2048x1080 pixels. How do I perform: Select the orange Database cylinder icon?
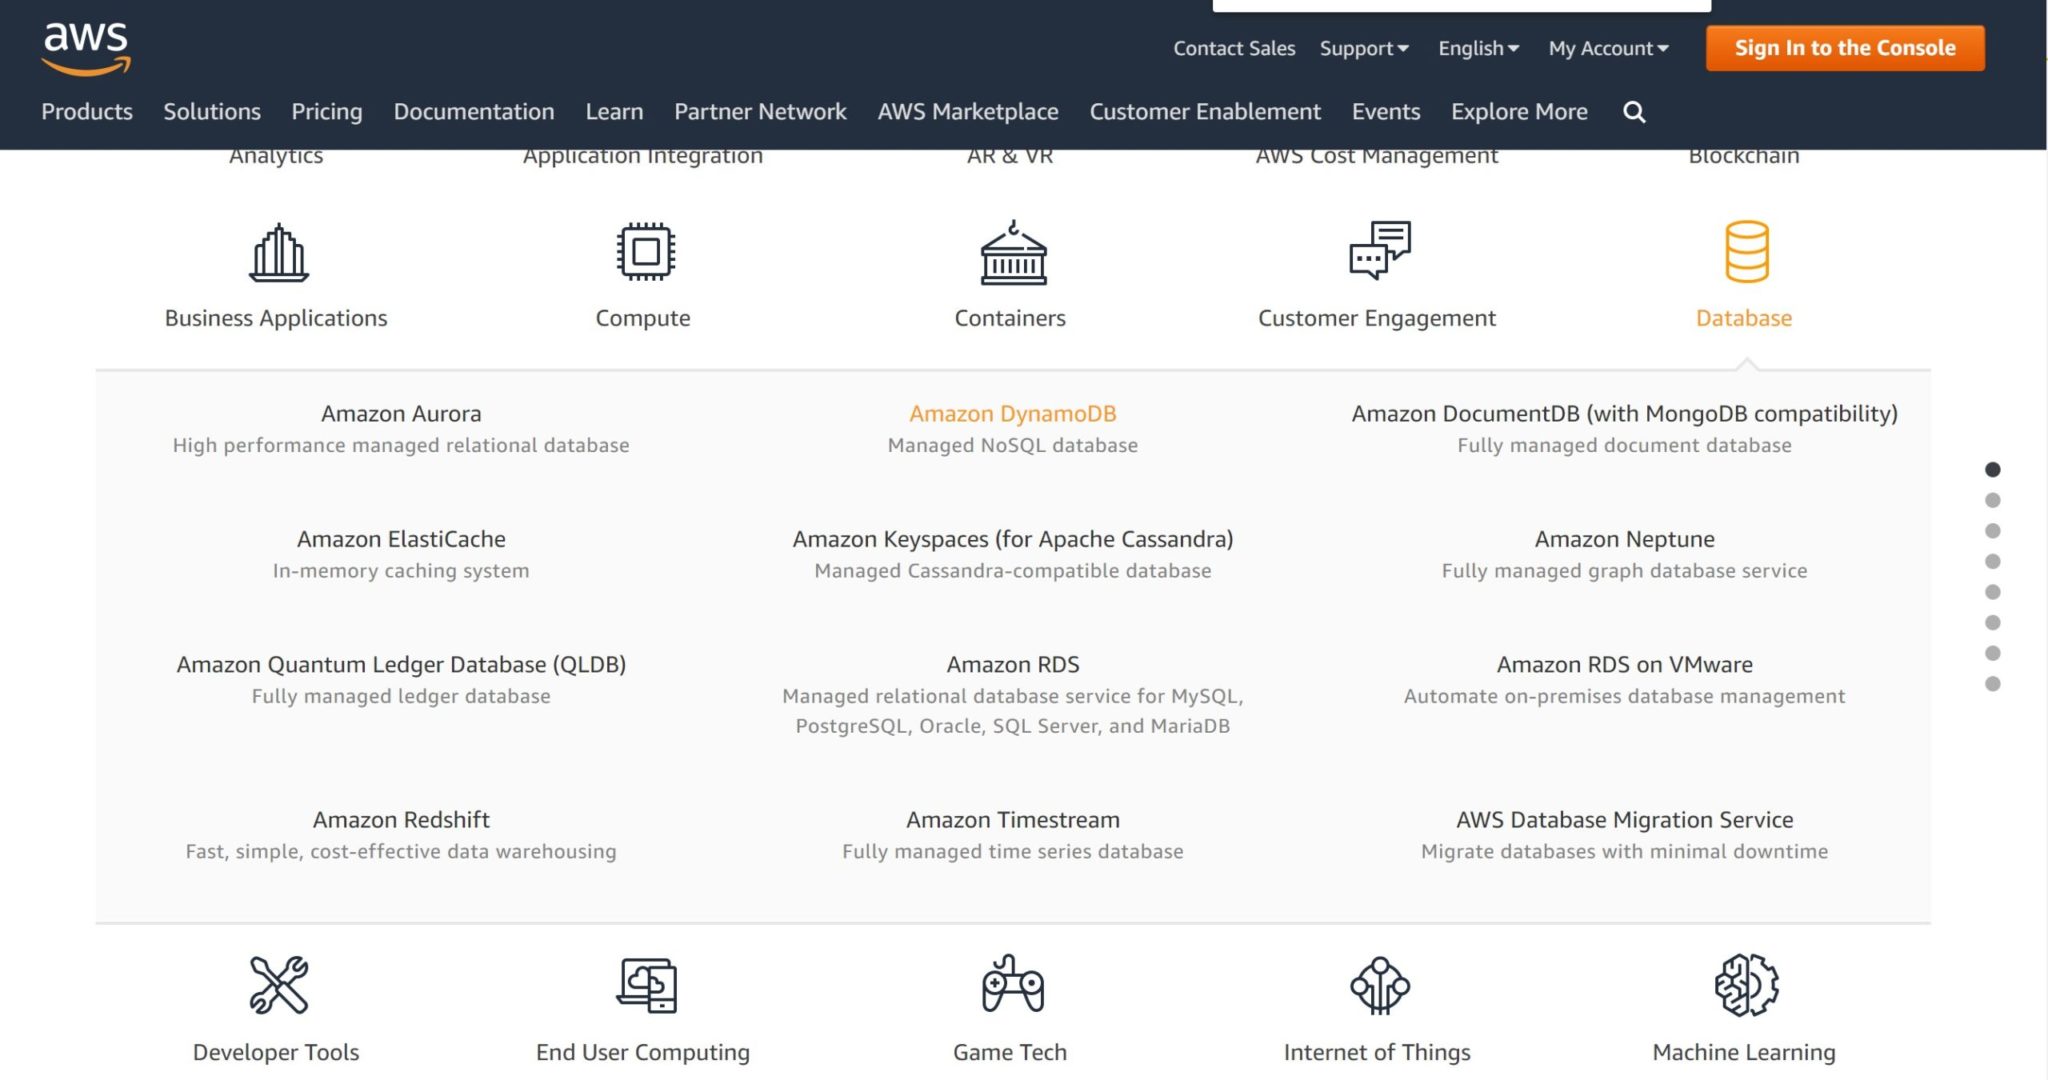coord(1746,251)
